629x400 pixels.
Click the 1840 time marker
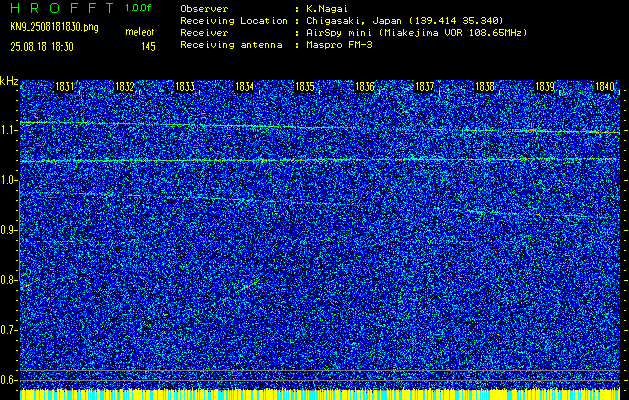pyautogui.click(x=605, y=87)
